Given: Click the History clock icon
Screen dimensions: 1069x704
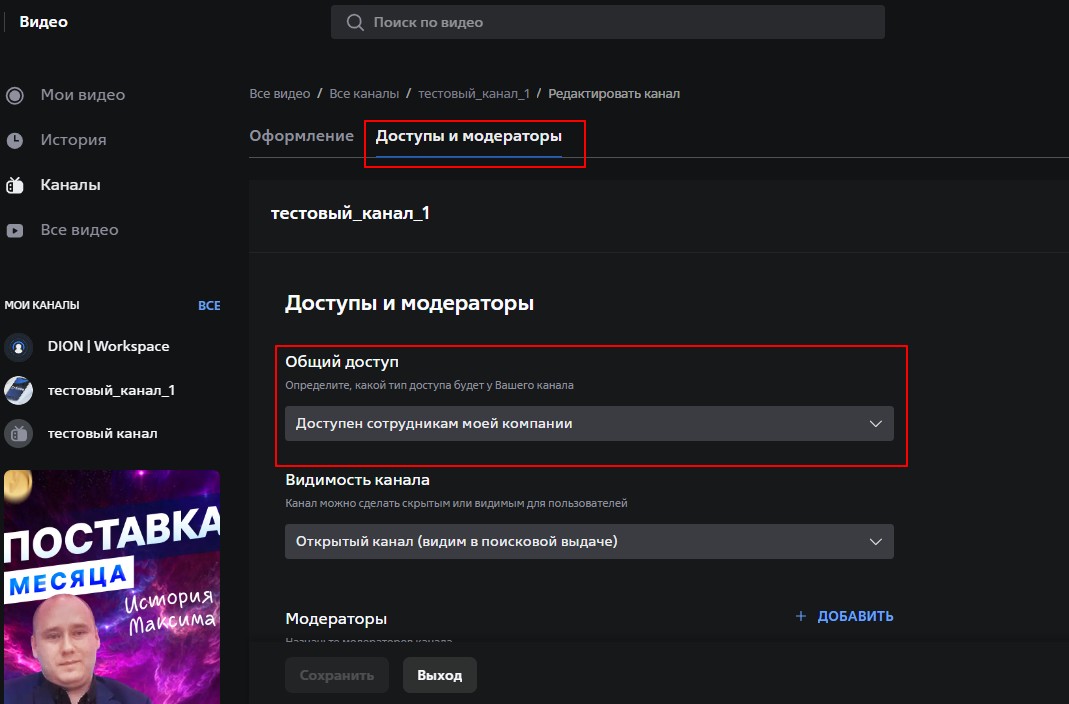Looking at the screenshot, I should coord(15,140).
